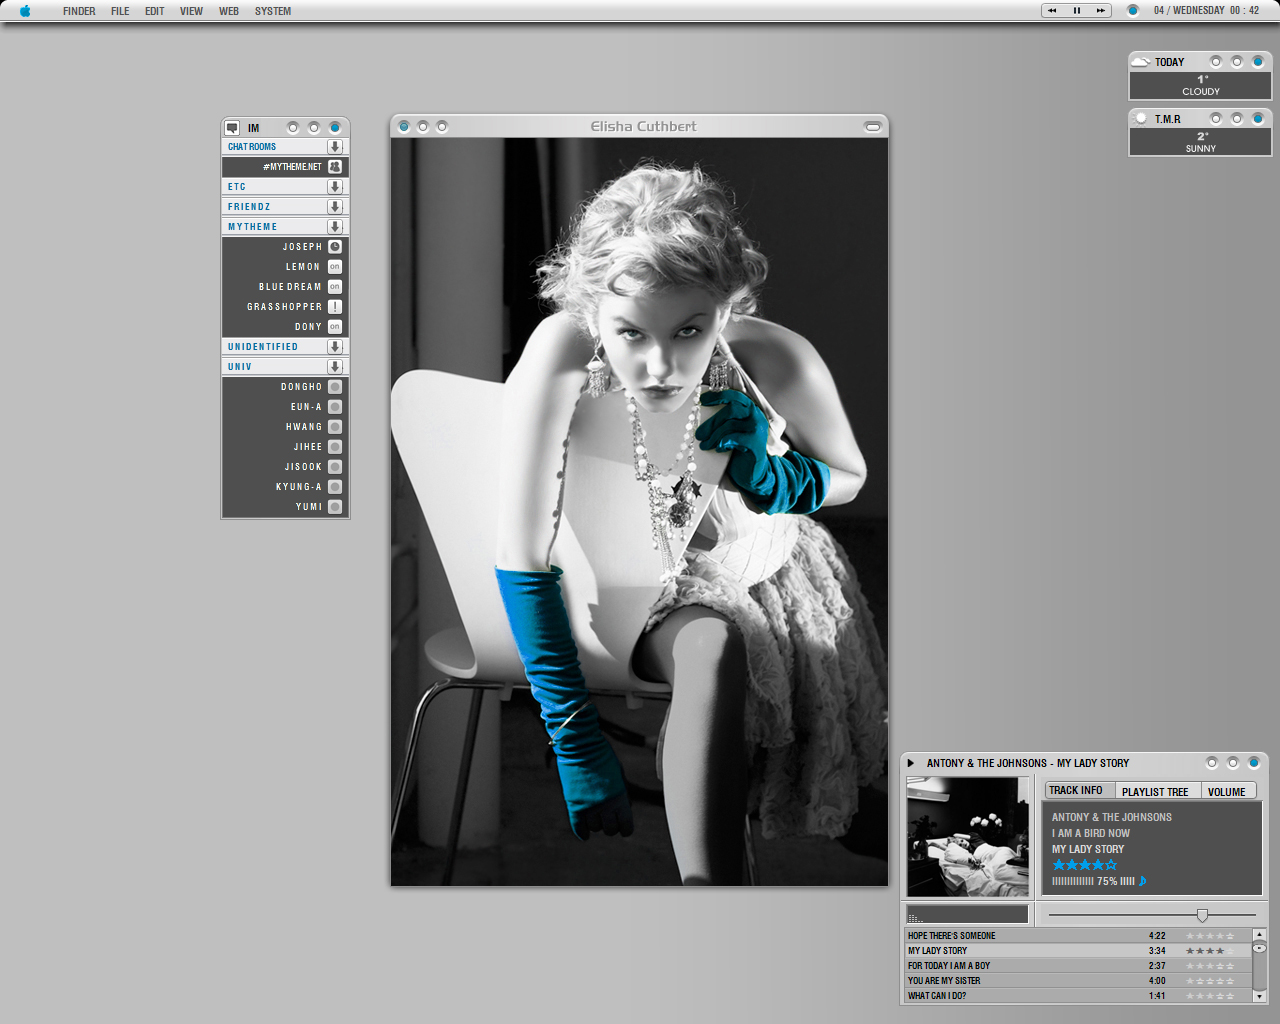The image size is (1280, 1024).
Task: Click the group icon next to #MYTHEME.NET
Action: coord(335,167)
